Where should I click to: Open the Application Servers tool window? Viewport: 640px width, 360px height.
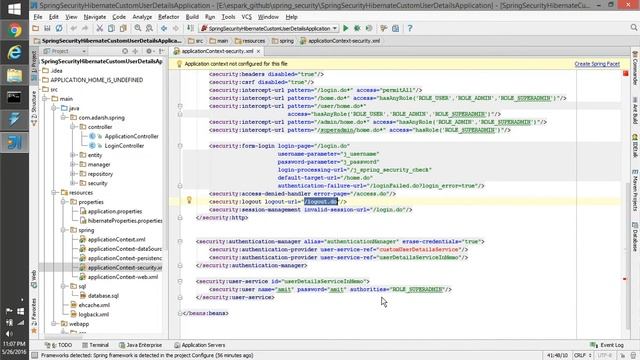click(199, 345)
